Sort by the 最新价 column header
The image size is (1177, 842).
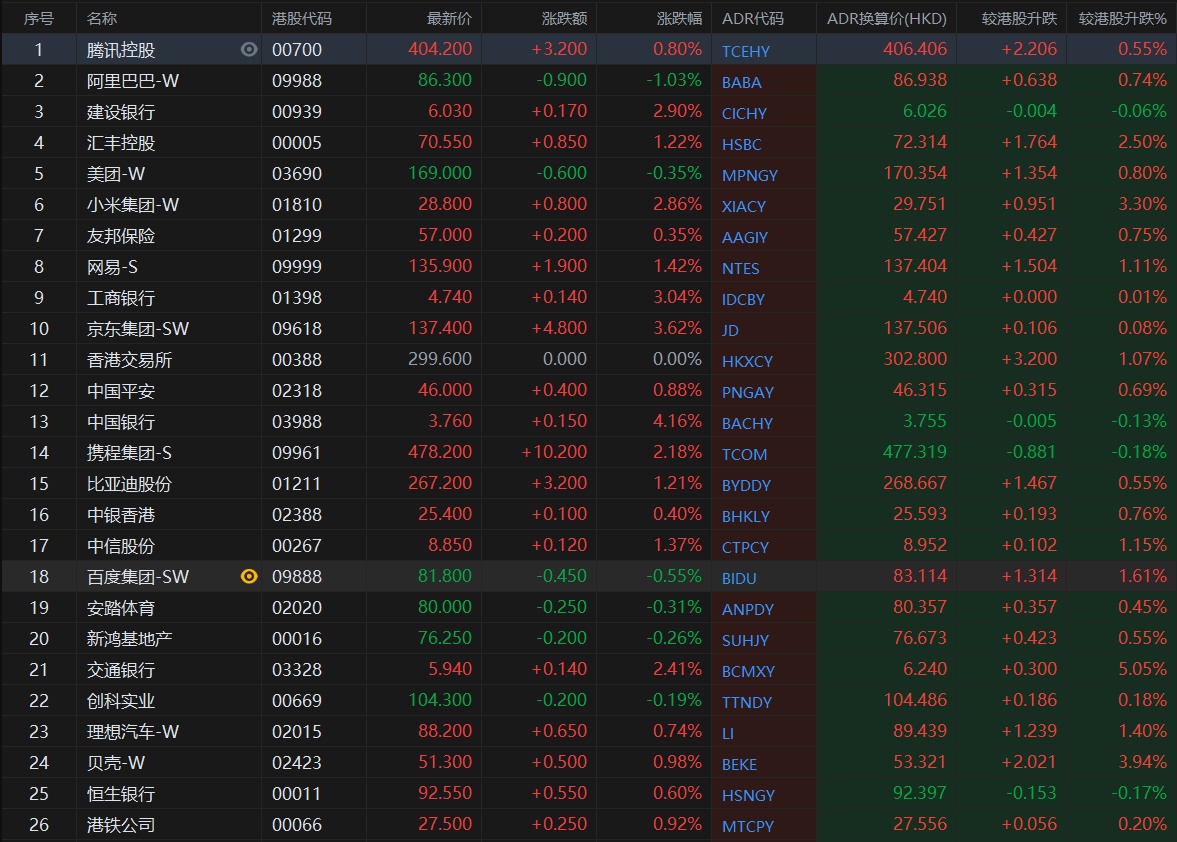pyautogui.click(x=449, y=18)
